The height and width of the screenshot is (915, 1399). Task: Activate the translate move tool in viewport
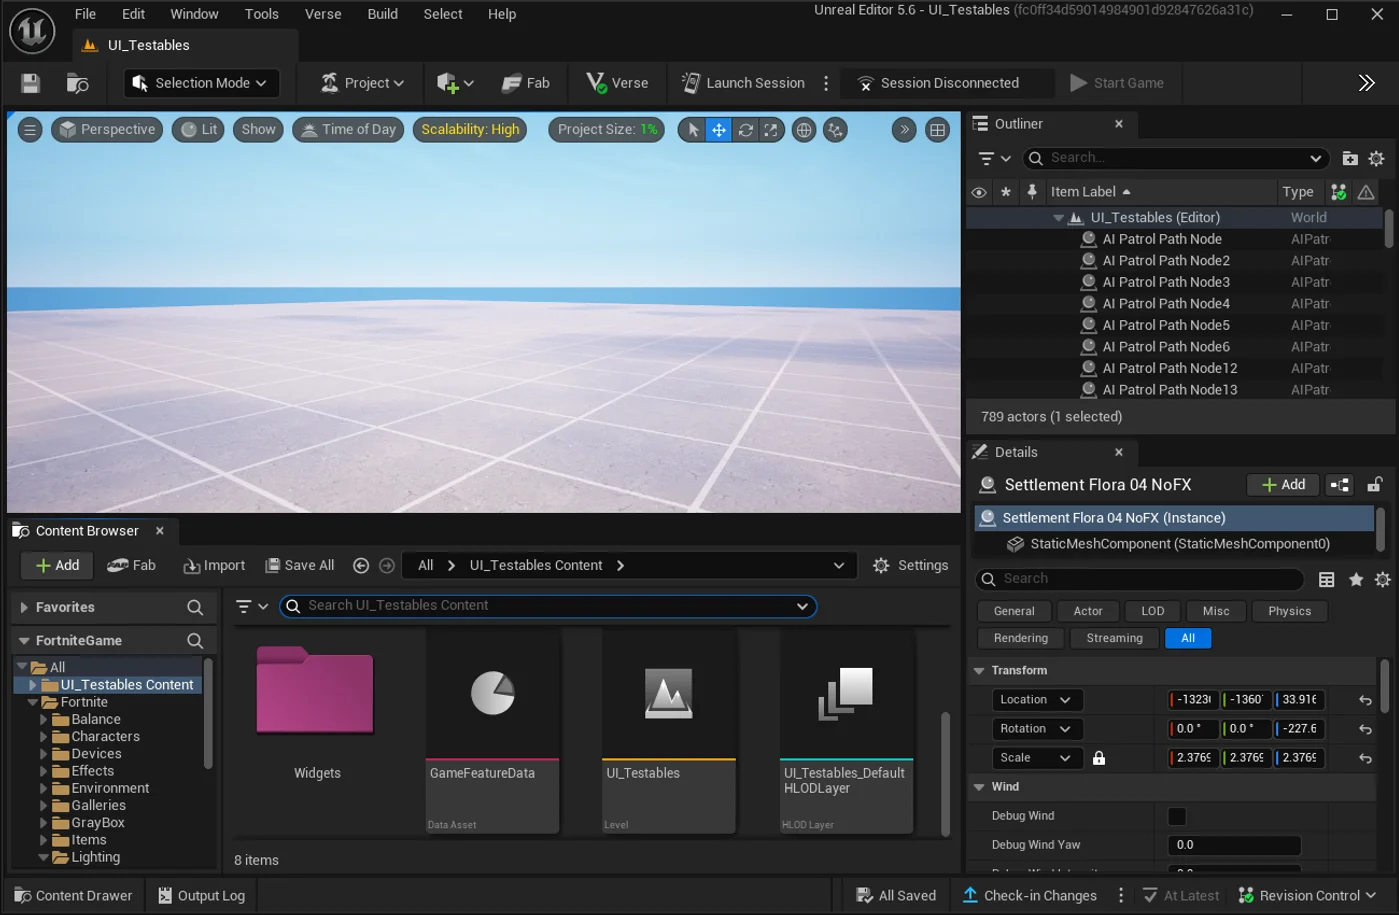(719, 130)
